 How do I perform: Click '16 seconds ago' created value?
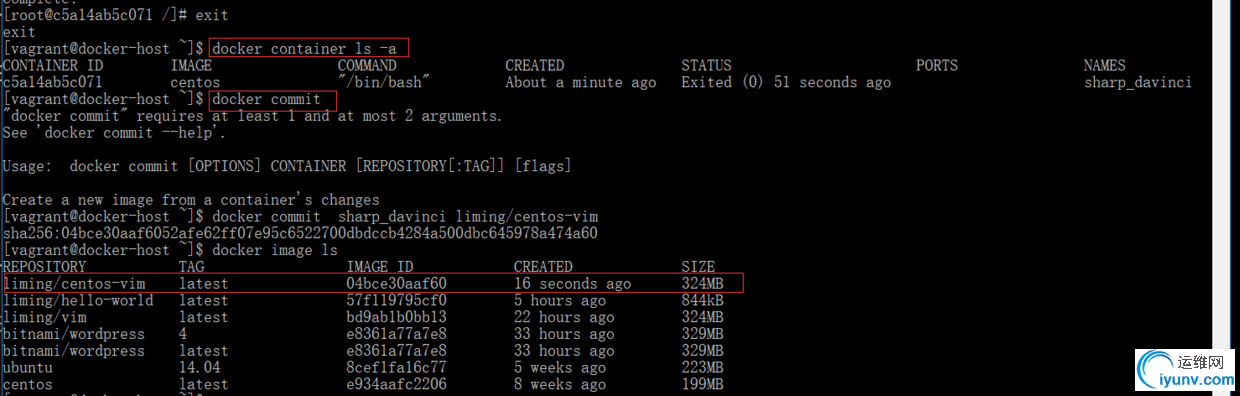[573, 284]
